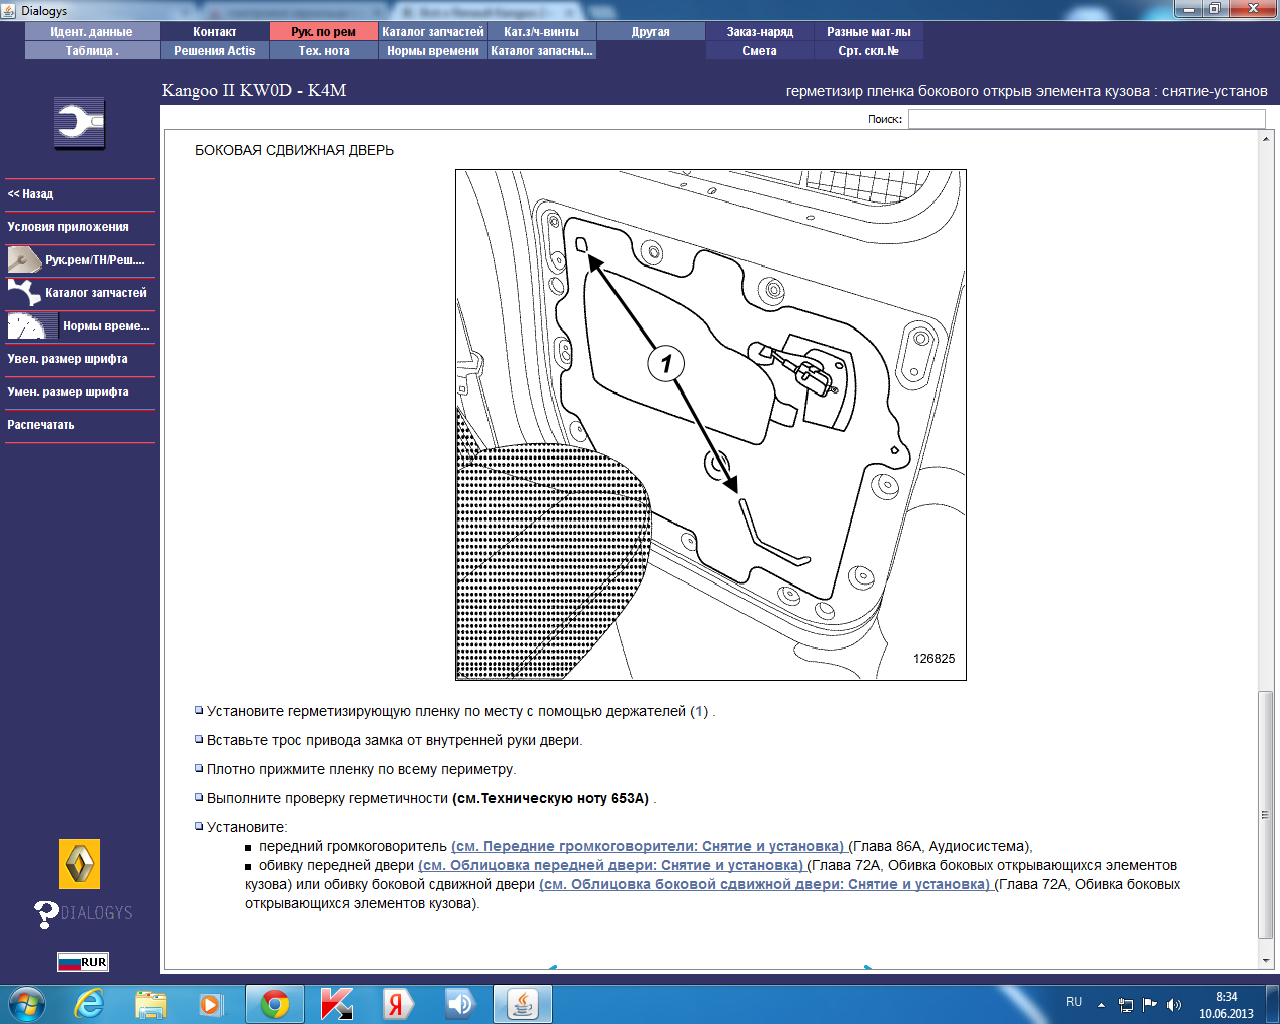Launch Internet Explorer from taskbar
Screen dimensions: 1280x1024
coord(89,1004)
